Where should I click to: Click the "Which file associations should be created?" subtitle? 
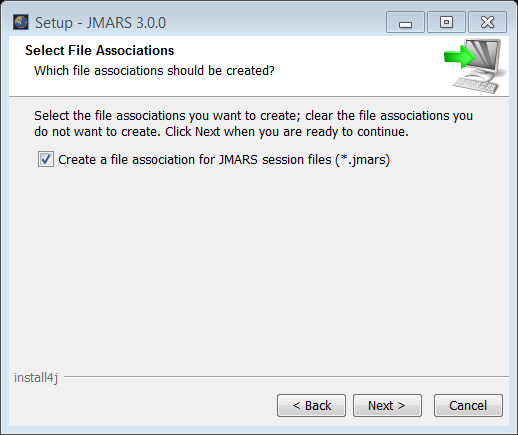pyautogui.click(x=154, y=71)
